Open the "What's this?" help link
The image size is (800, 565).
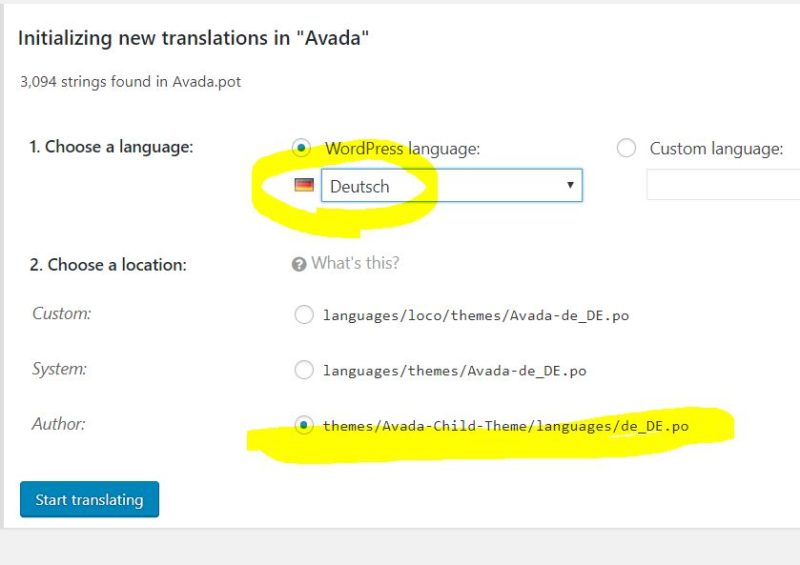[355, 264]
